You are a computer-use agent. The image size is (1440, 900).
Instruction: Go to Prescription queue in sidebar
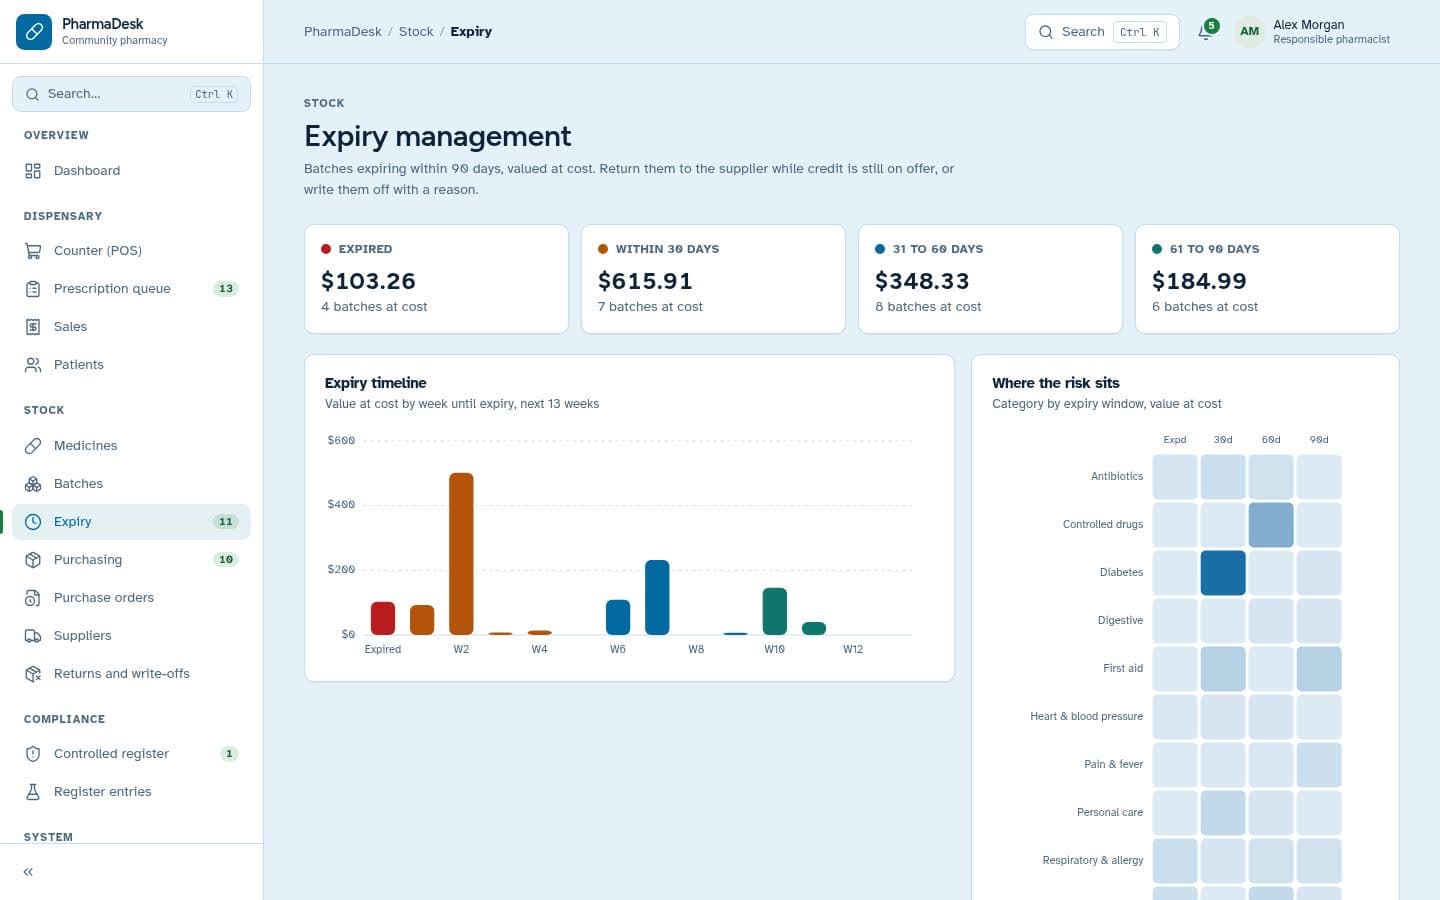(x=131, y=289)
